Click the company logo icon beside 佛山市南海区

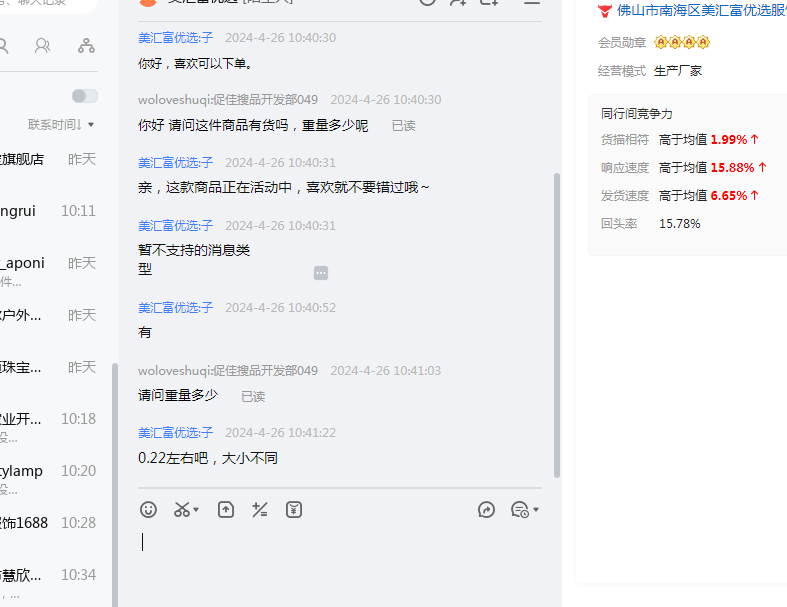[x=605, y=11]
